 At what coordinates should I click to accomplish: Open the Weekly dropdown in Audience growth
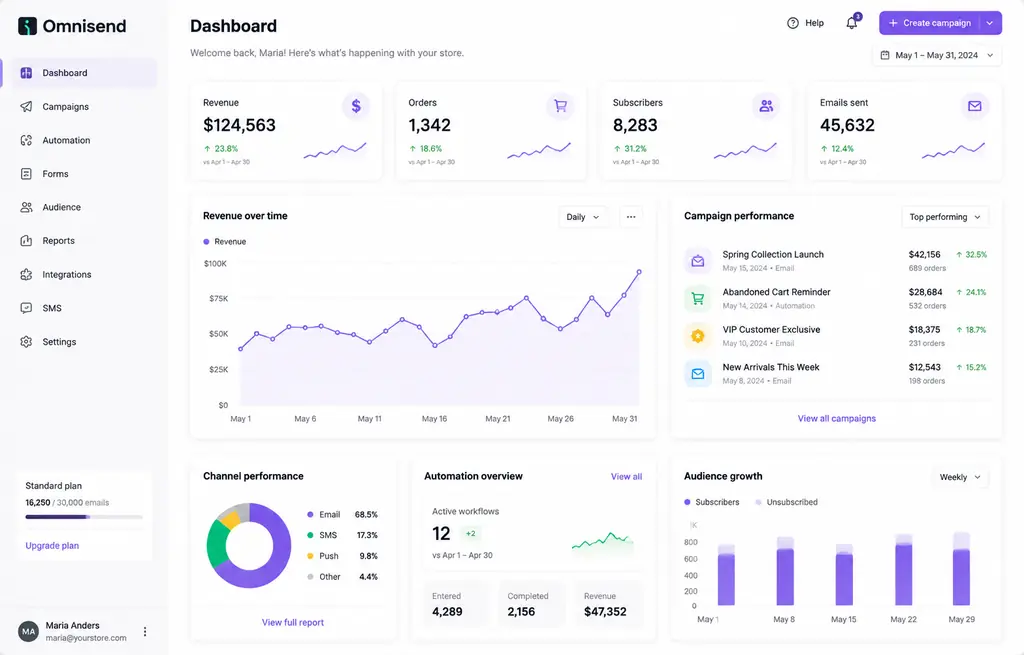[960, 477]
